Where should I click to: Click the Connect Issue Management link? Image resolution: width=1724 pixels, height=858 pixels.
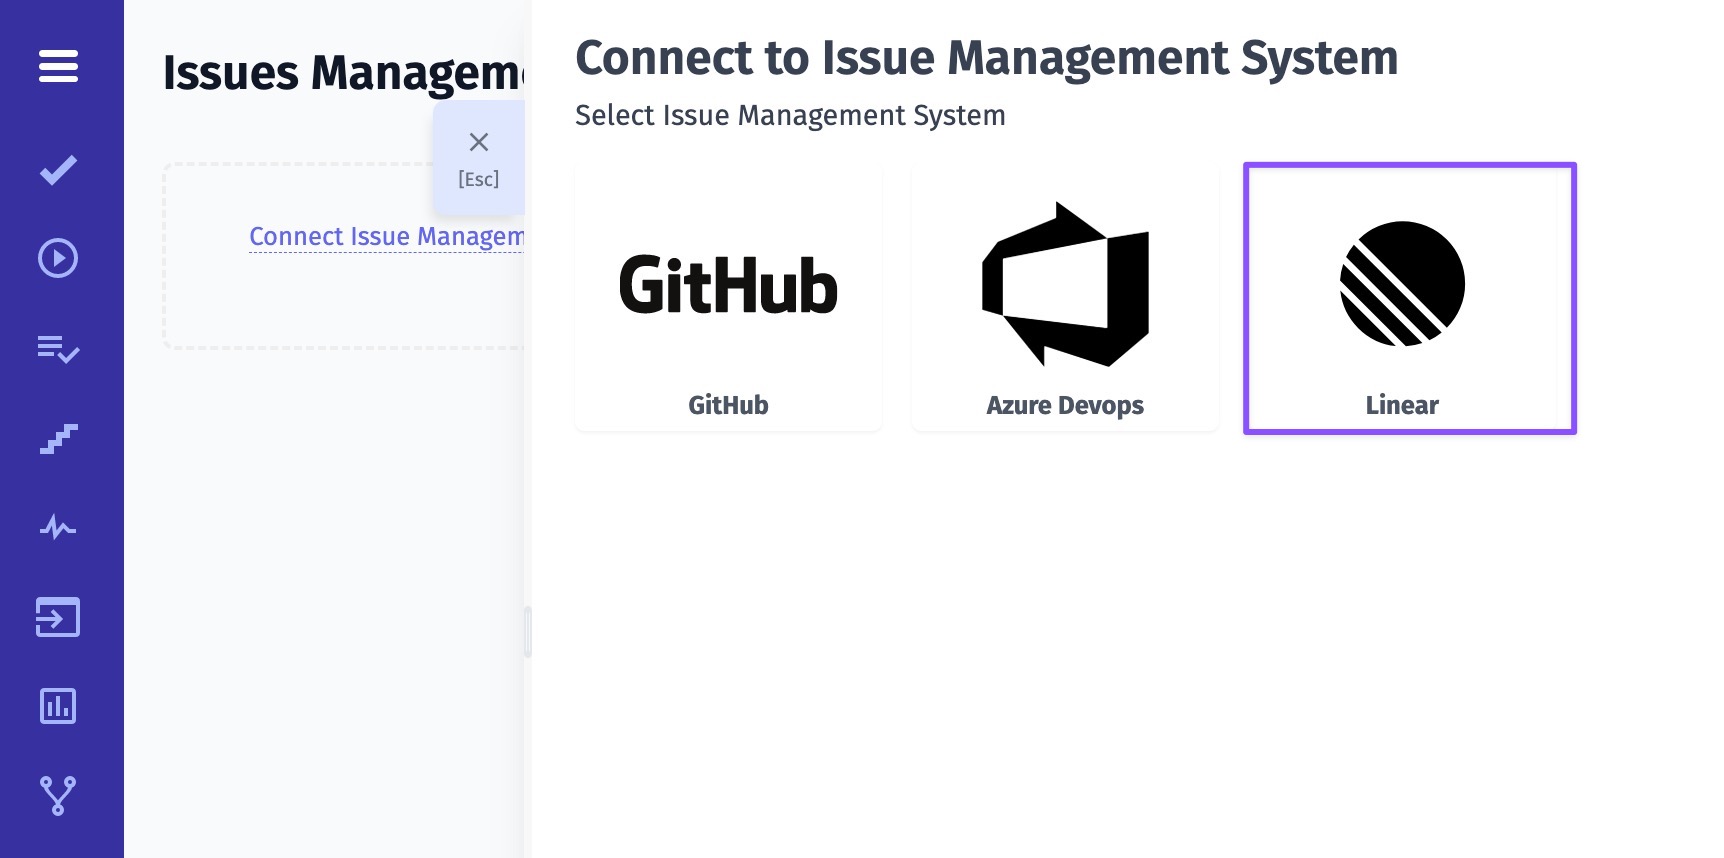click(x=386, y=237)
